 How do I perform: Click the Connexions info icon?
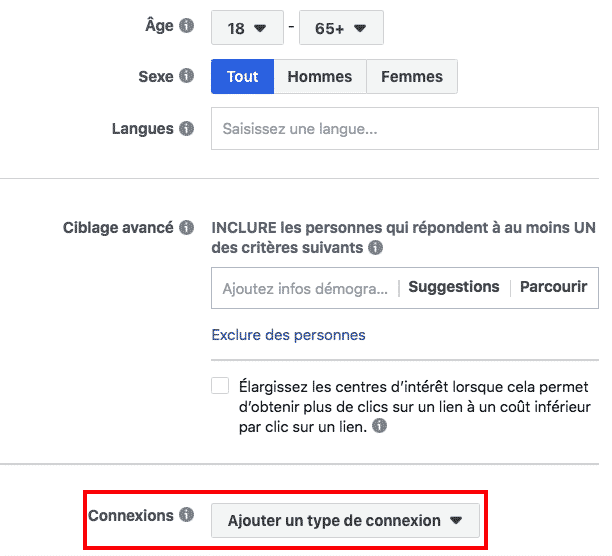[186, 516]
